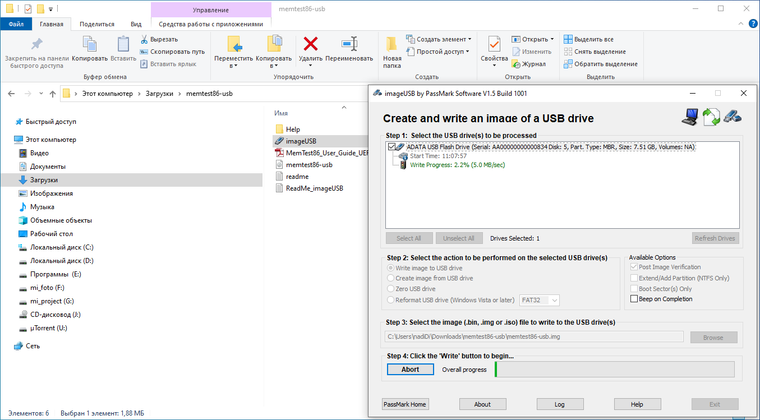Click the computer icon in imageUSB header
Image resolution: width=760 pixels, height=420 pixels.
690,117
